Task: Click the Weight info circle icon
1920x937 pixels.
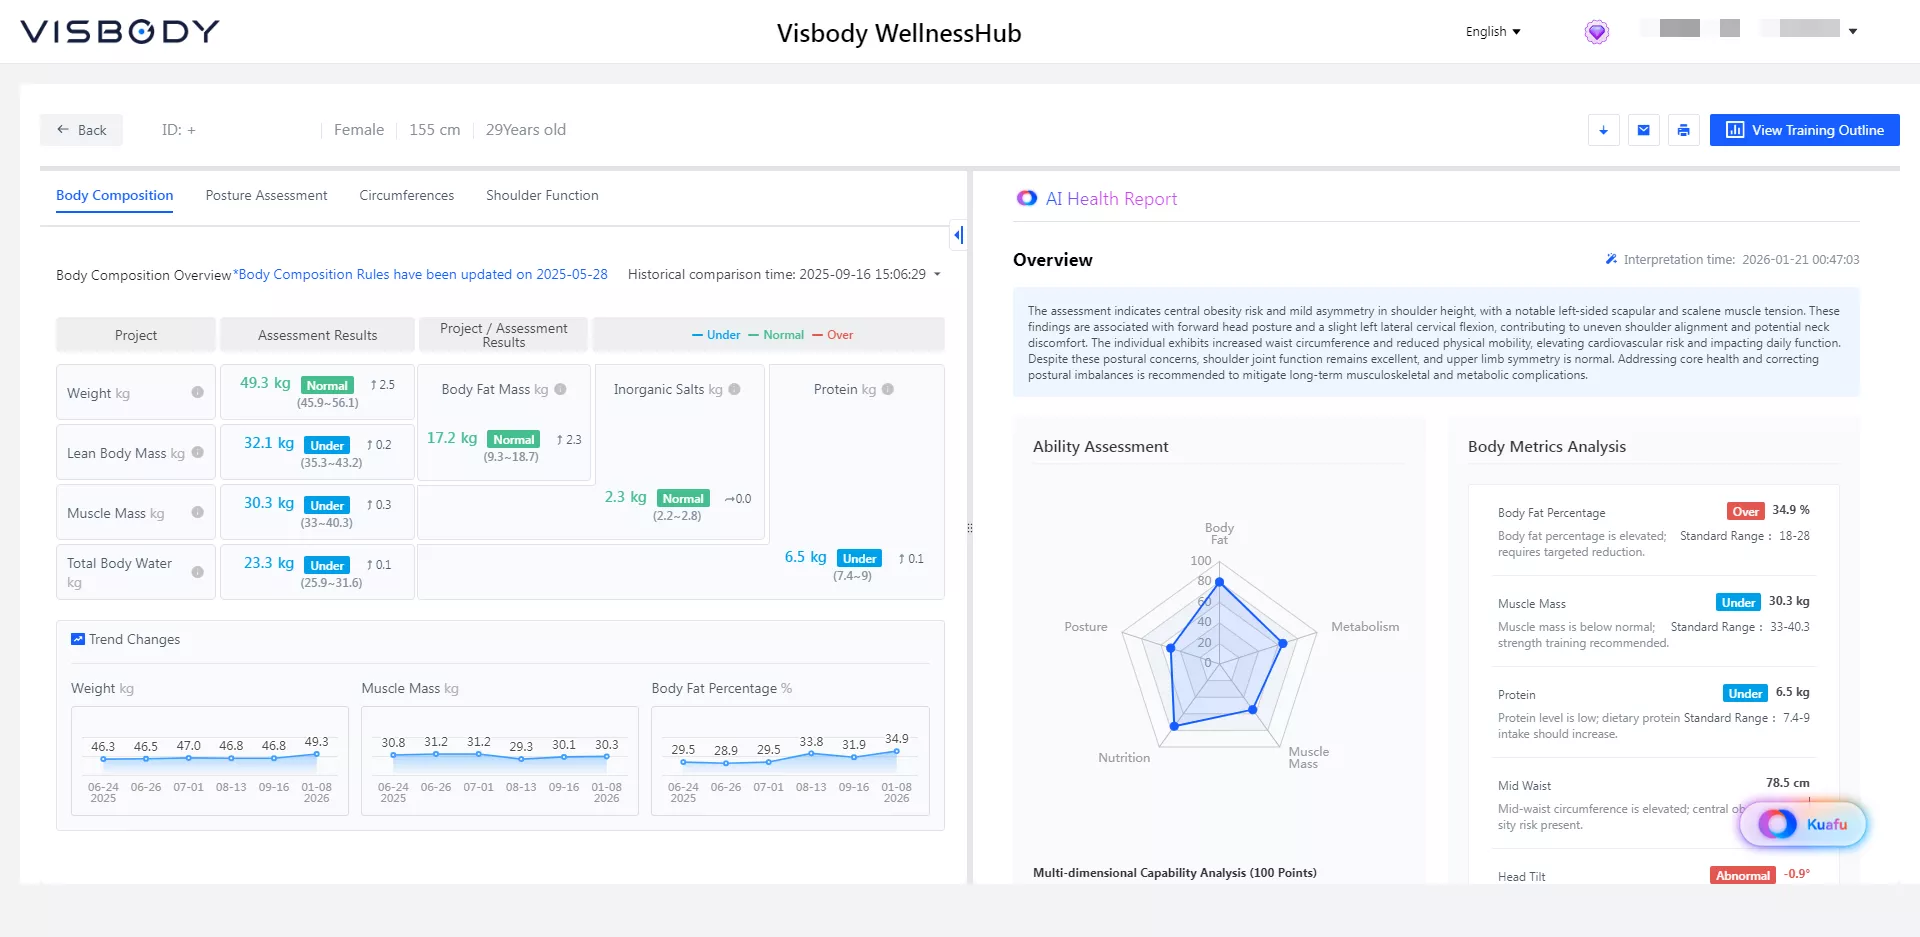Action: pyautogui.click(x=197, y=392)
